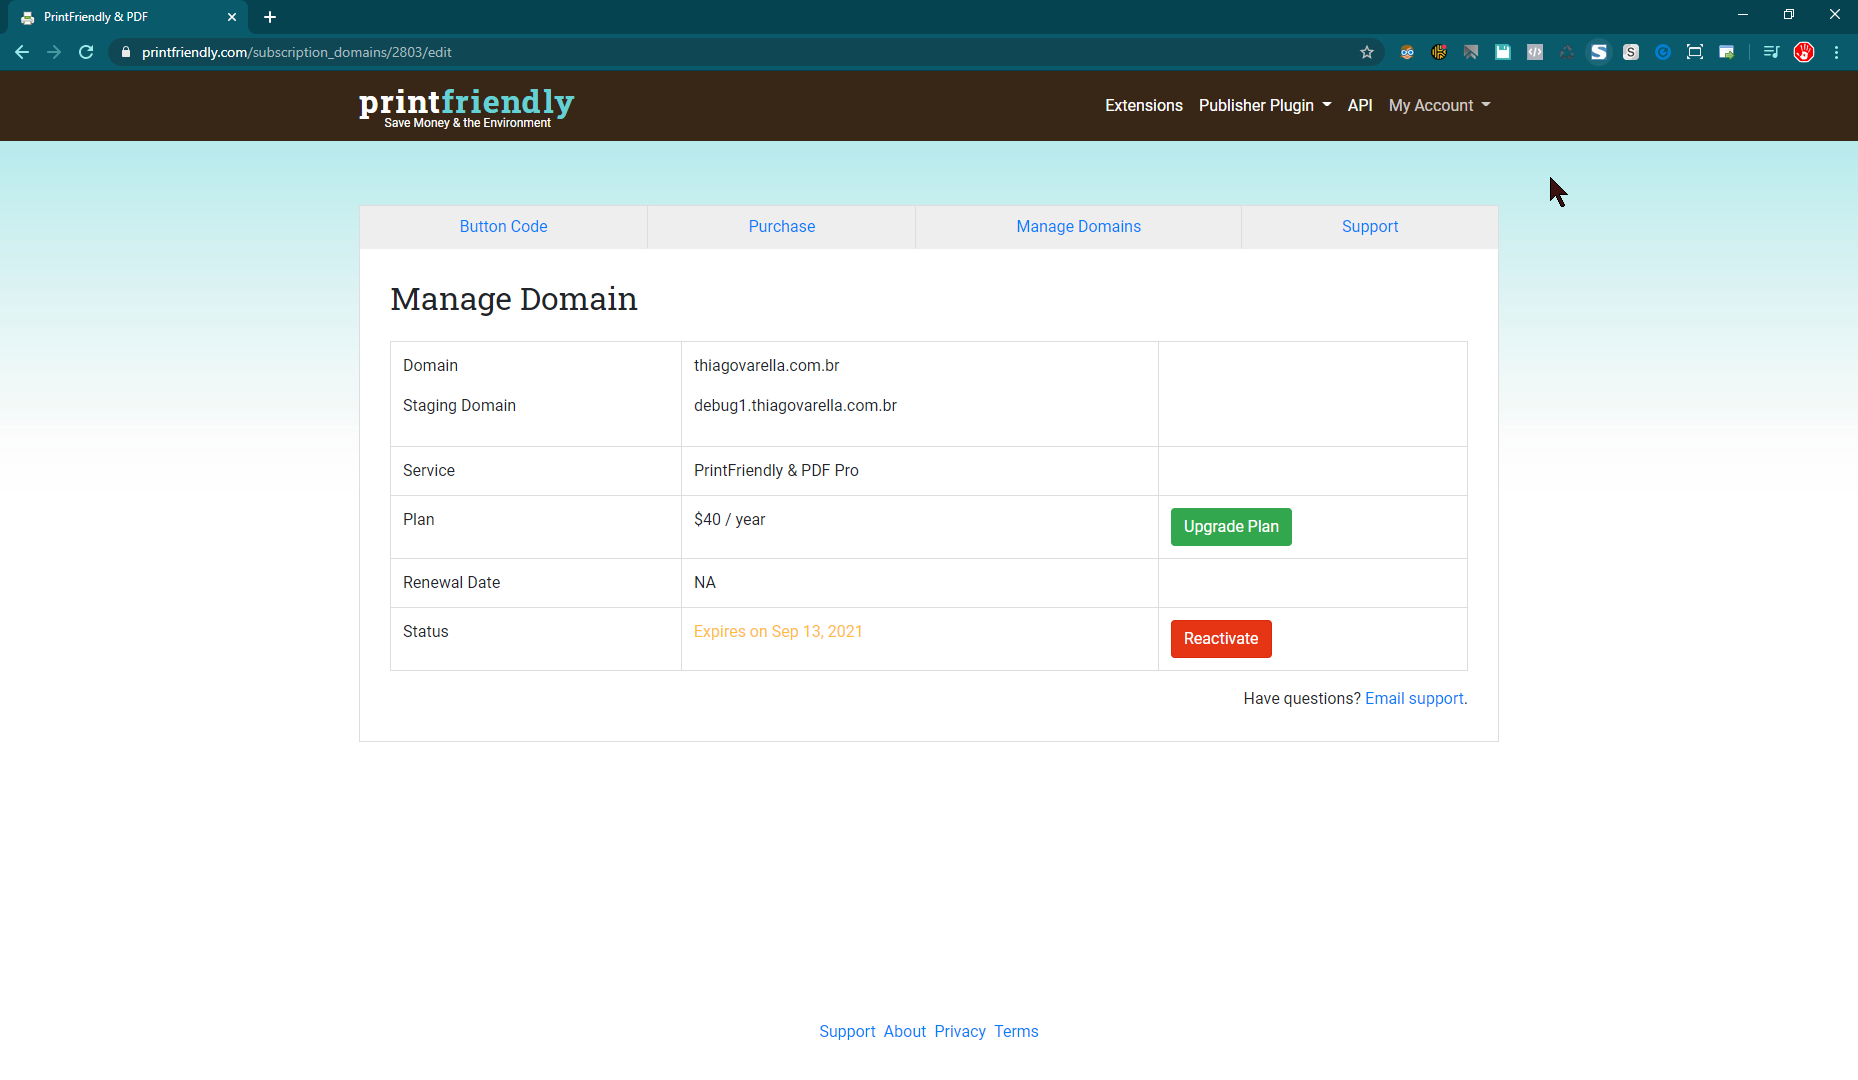Click the window with green arrow extension
Viewport: 1858px width, 1080px height.
tap(1727, 52)
